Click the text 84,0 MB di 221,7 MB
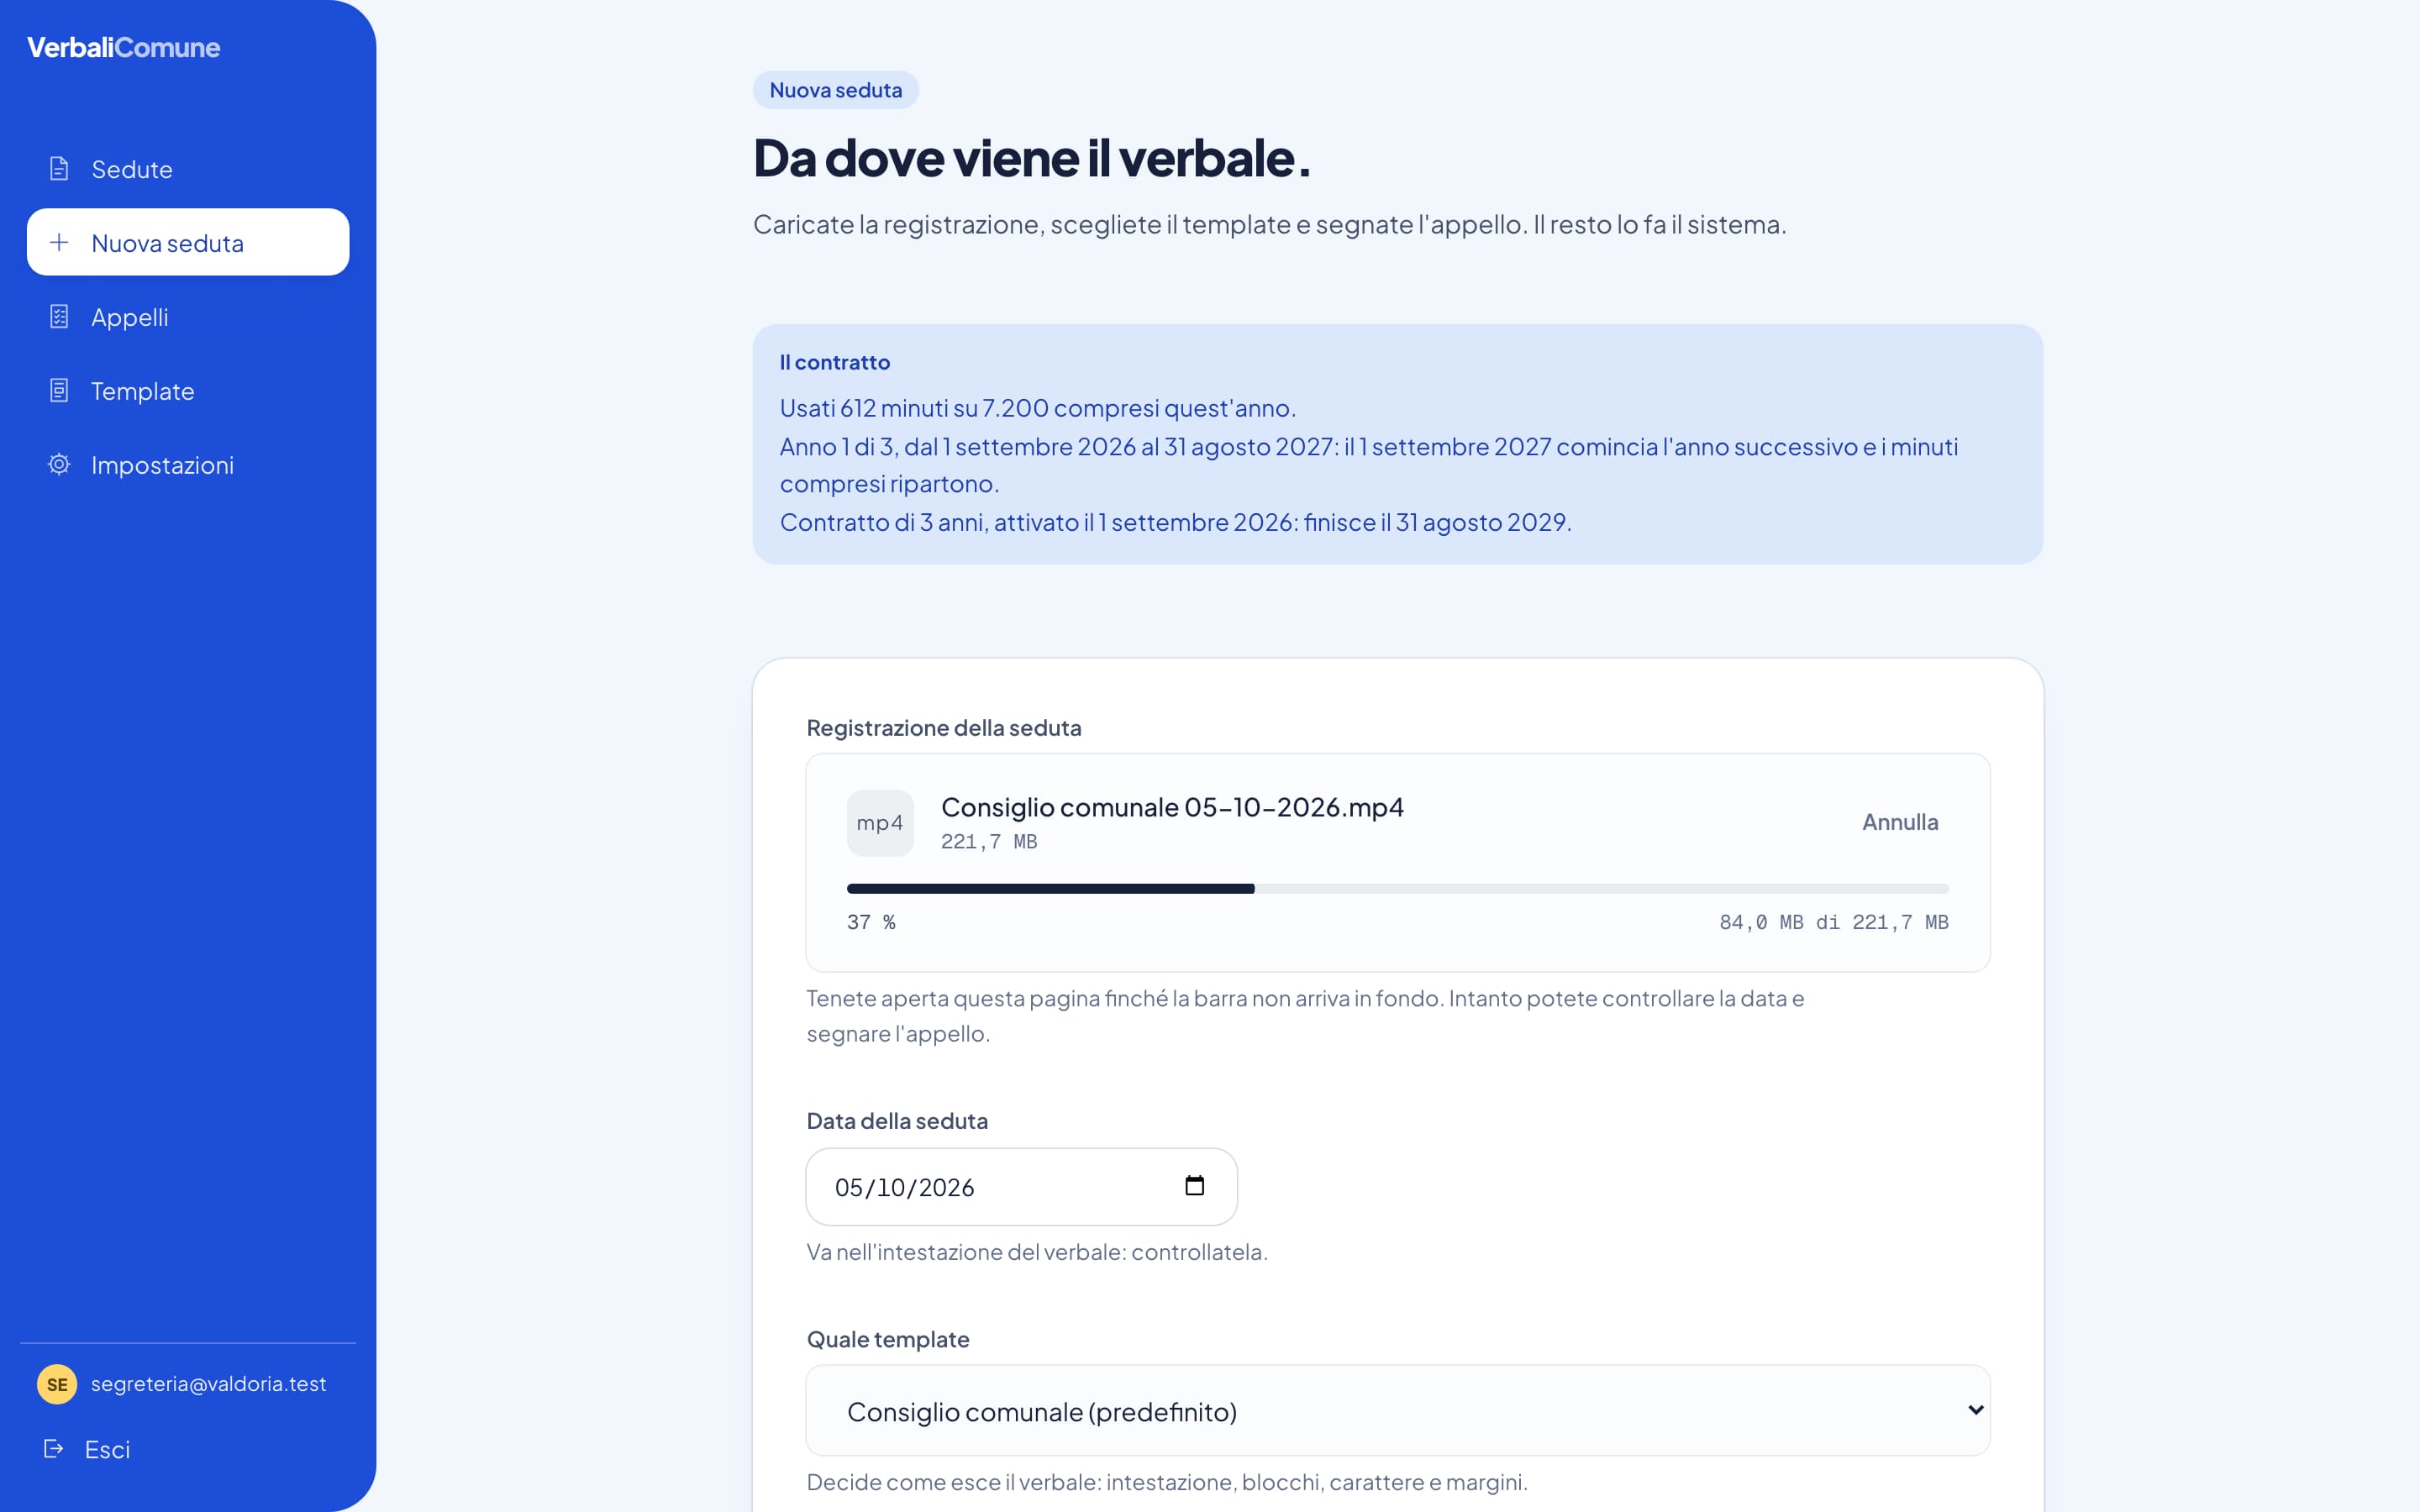 1833,922
